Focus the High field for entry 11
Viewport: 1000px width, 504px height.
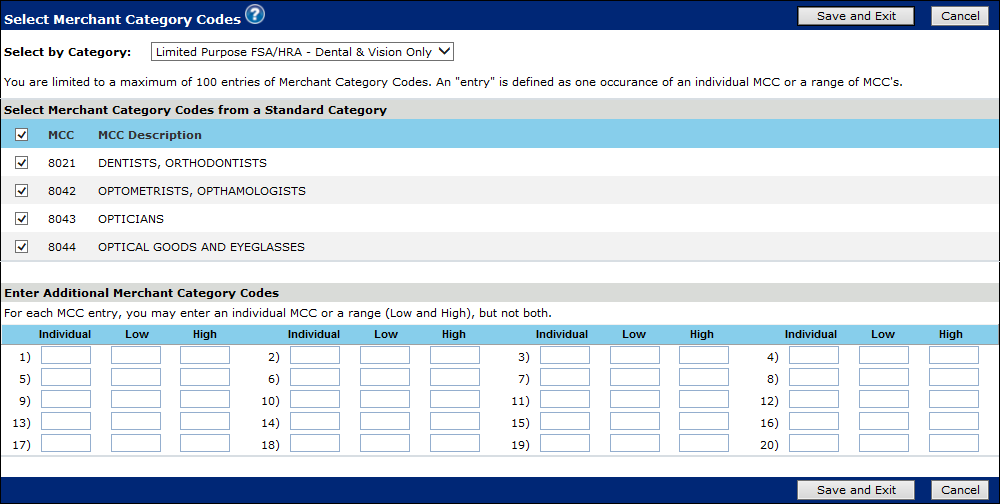[703, 399]
